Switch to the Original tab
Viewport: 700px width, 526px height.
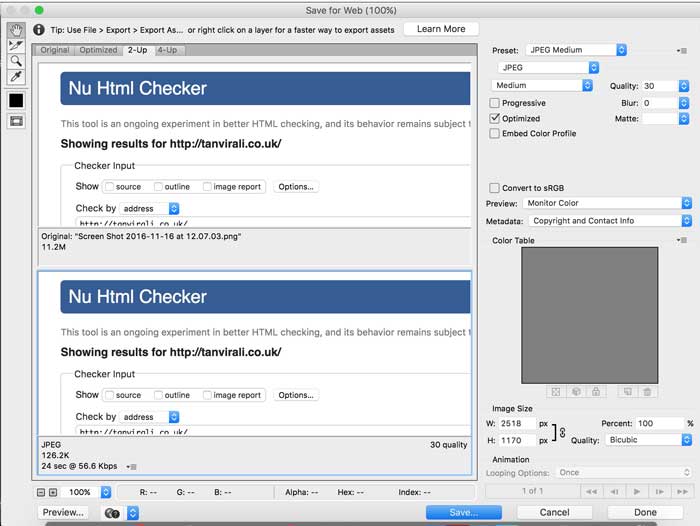pos(54,50)
